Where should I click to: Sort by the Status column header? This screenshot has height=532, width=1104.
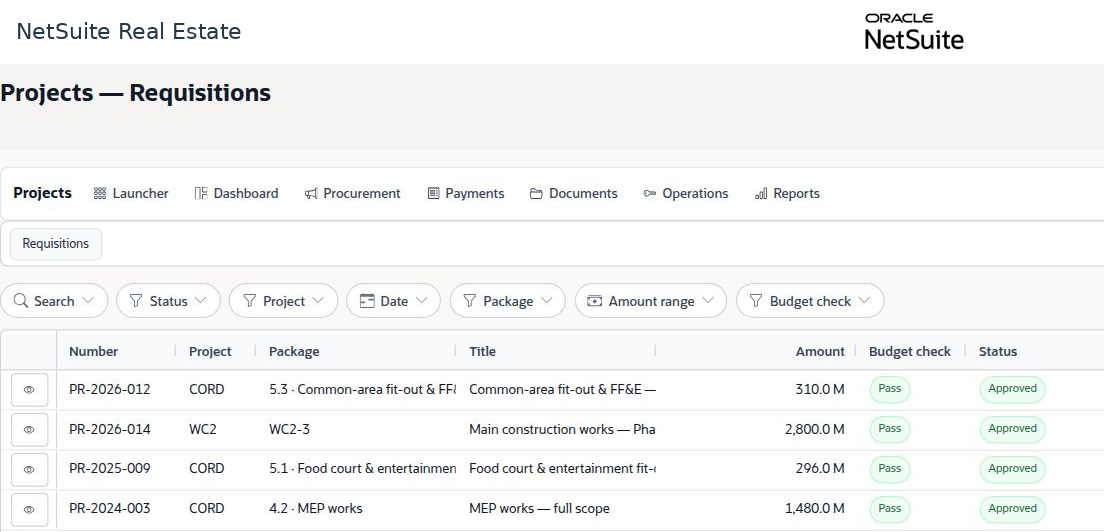click(998, 351)
